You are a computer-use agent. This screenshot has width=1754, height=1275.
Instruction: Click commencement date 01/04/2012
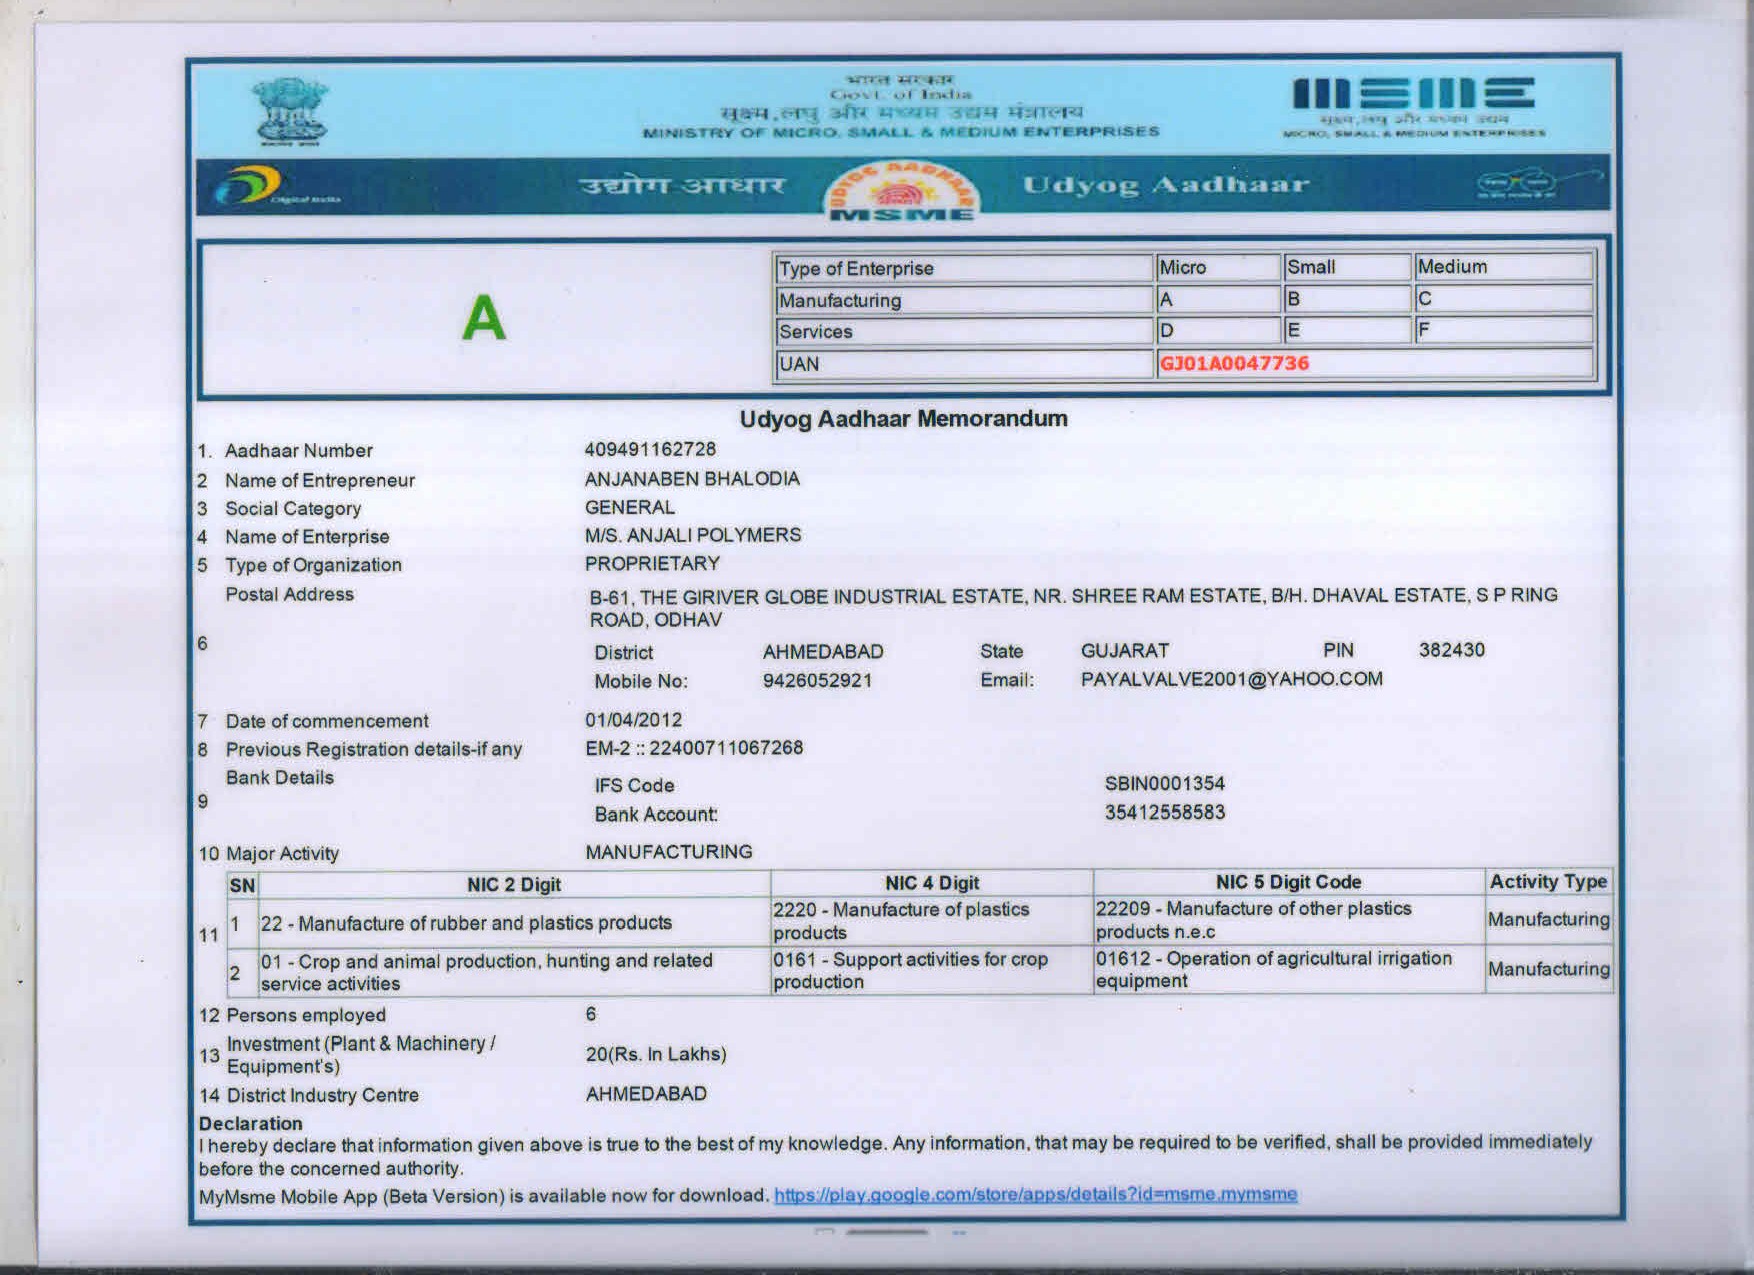[633, 719]
